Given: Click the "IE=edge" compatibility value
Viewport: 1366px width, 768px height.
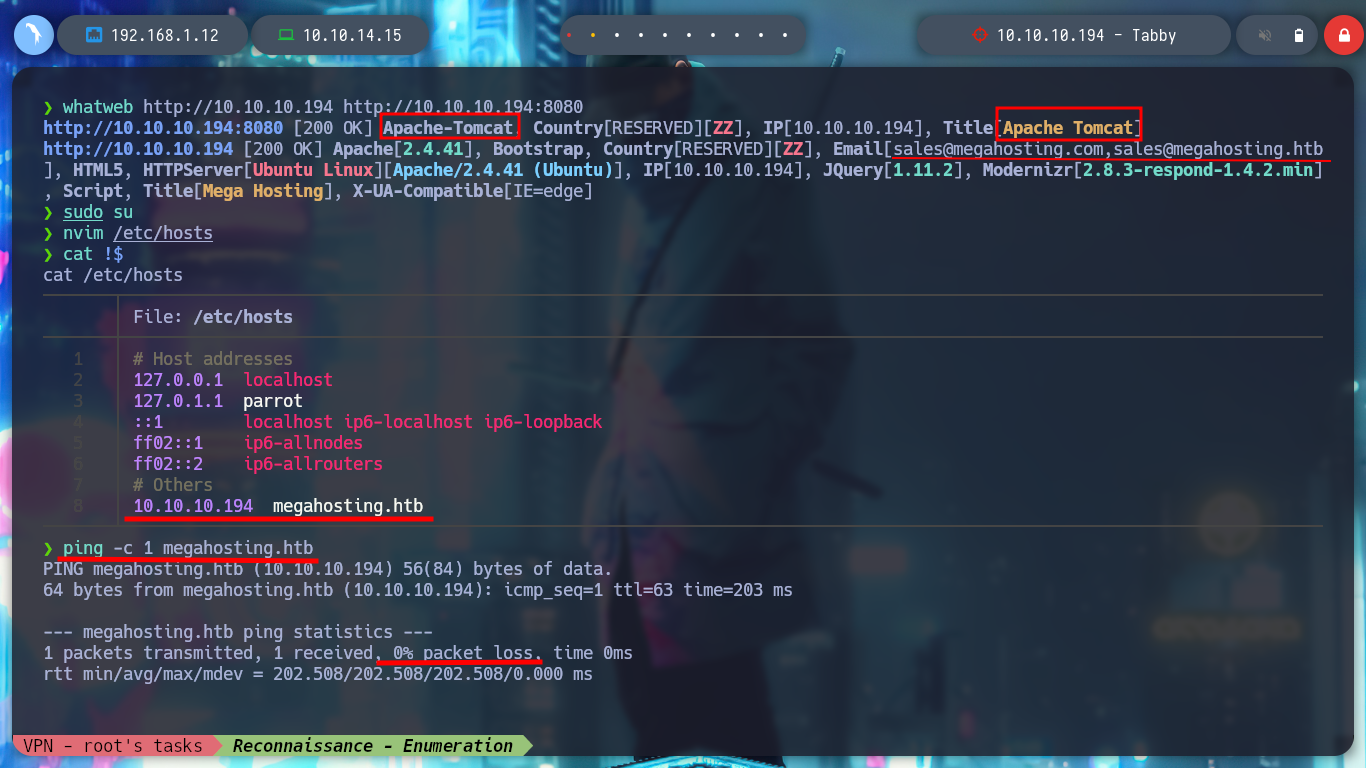Looking at the screenshot, I should (548, 190).
